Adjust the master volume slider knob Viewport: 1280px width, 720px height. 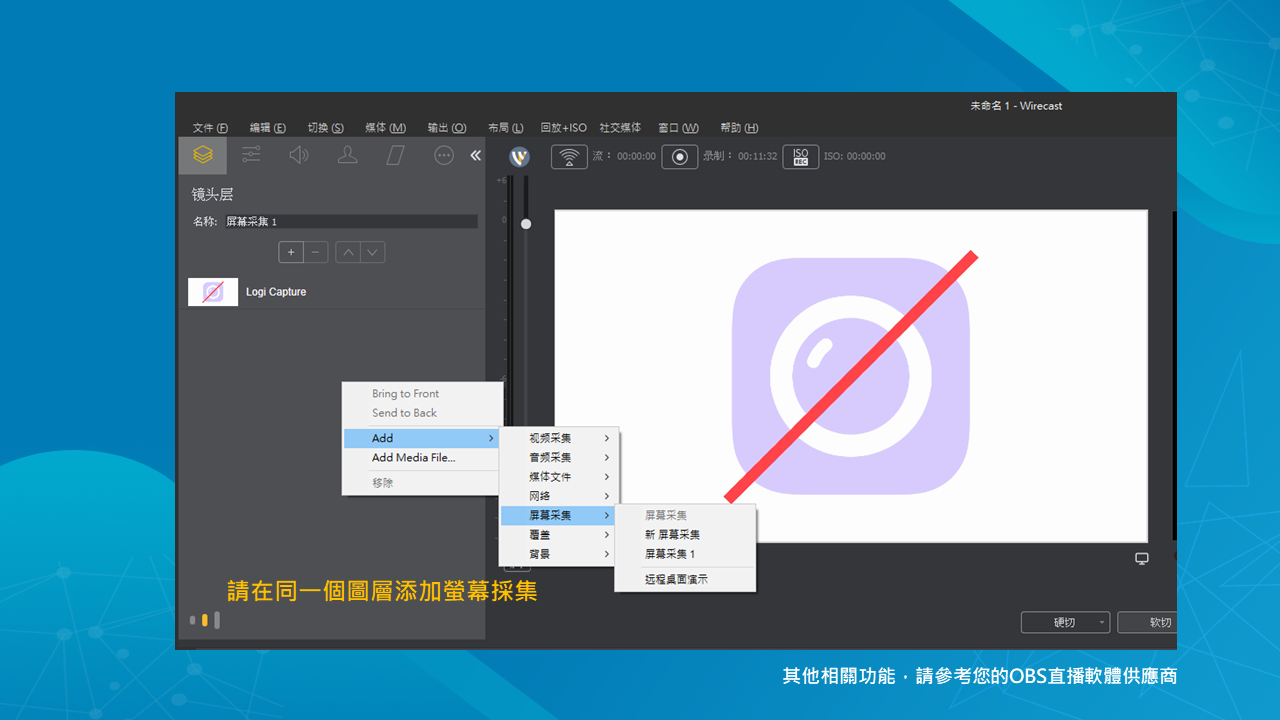[x=526, y=224]
